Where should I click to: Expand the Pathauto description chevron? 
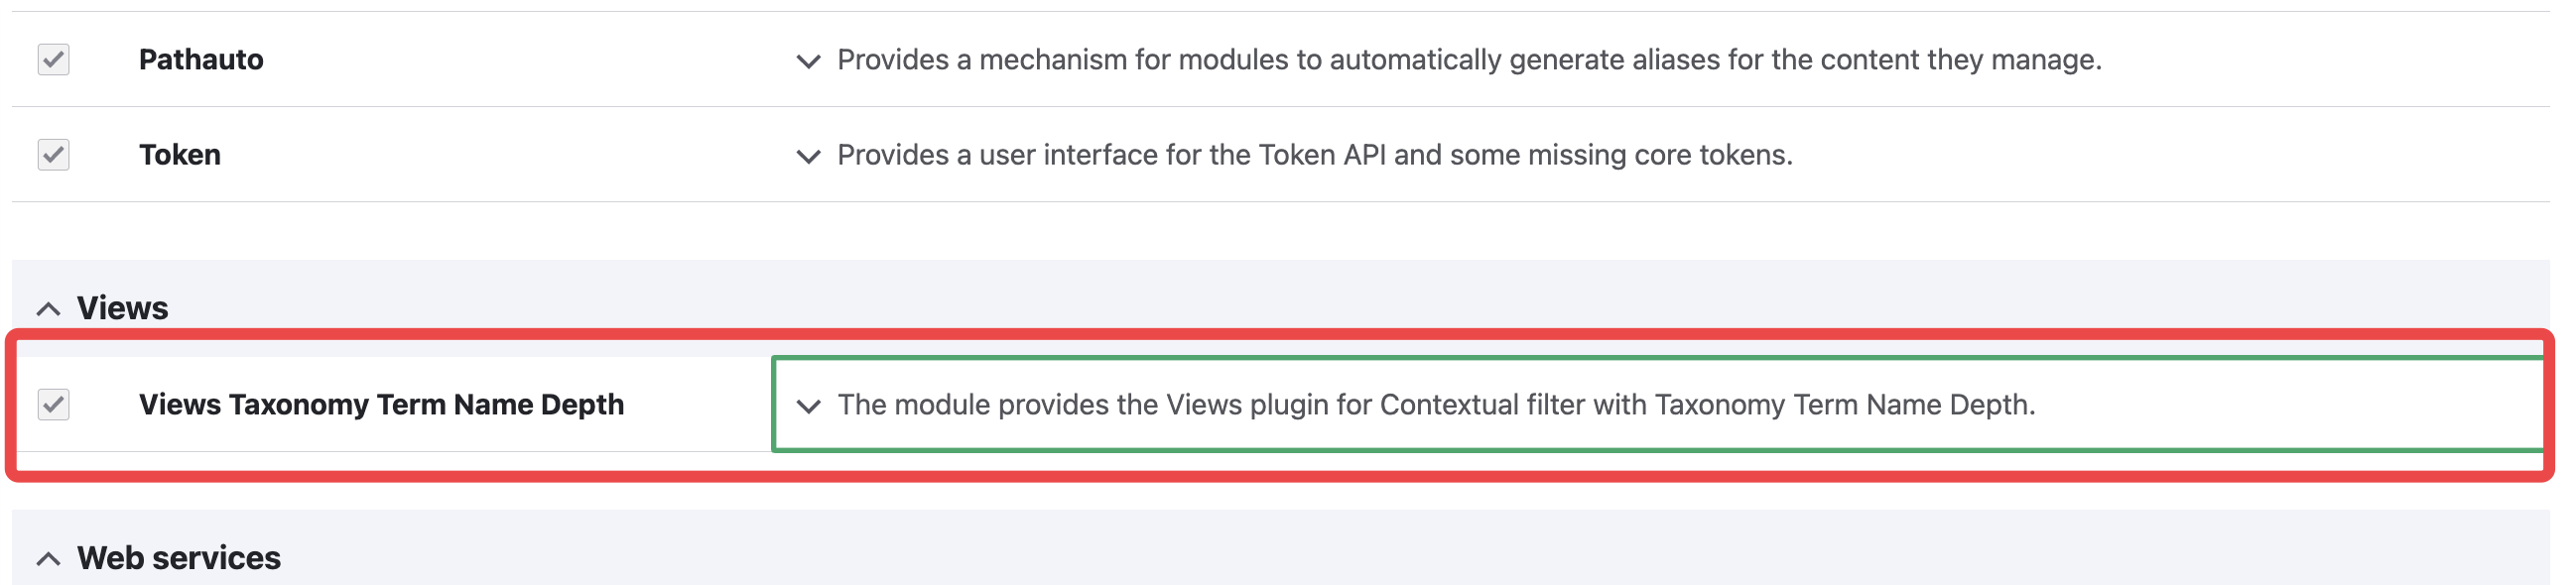pyautogui.click(x=808, y=61)
